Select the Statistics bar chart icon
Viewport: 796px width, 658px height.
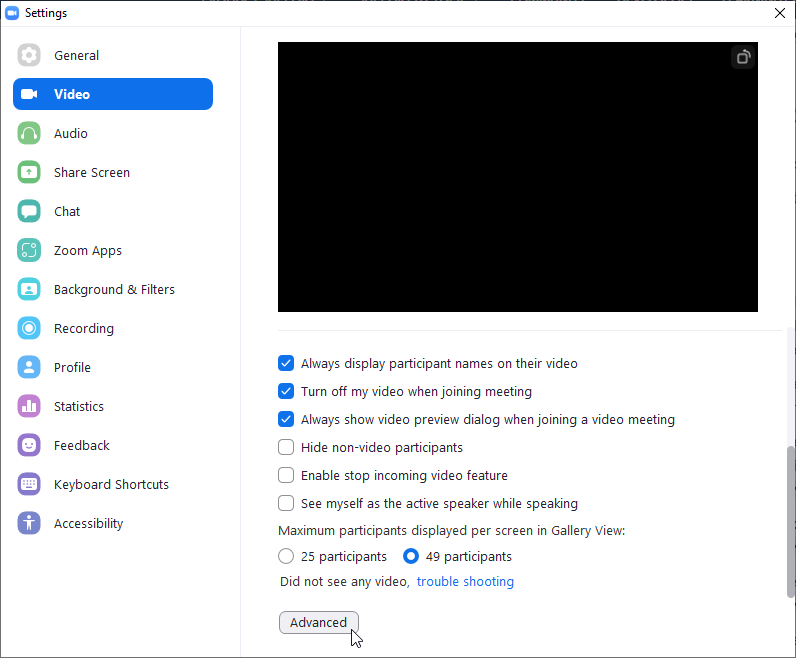[29, 406]
